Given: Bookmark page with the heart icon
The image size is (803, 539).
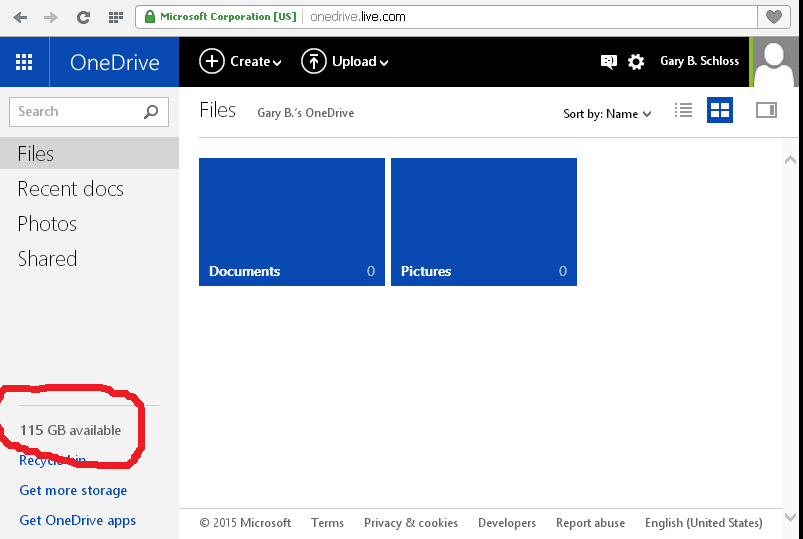Looking at the screenshot, I should coord(773,17).
